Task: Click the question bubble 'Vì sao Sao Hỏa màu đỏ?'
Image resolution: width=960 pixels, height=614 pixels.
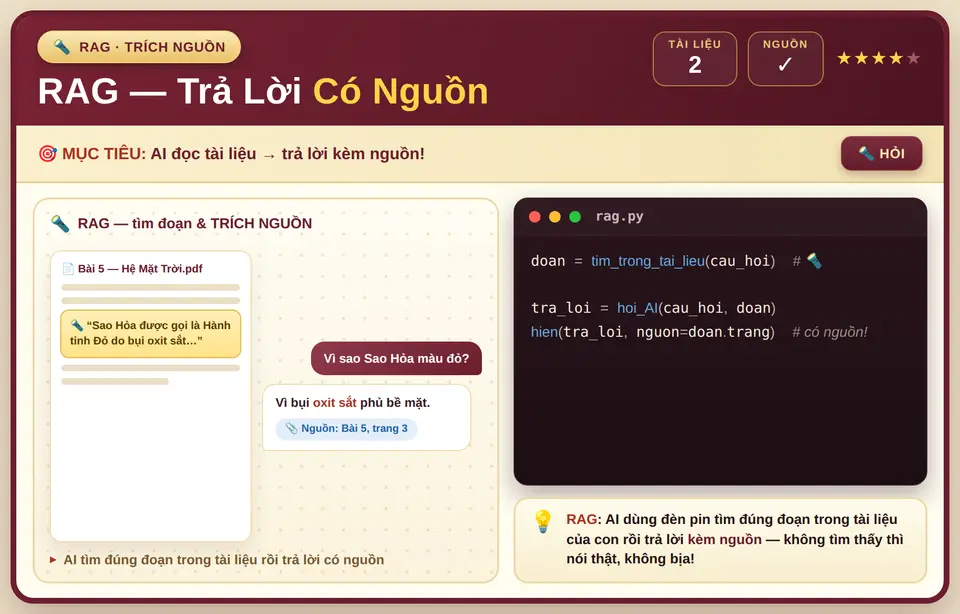Action: tap(396, 359)
